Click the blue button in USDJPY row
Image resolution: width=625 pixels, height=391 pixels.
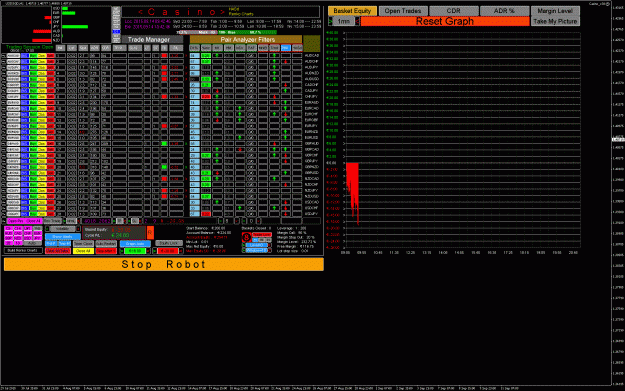click(25, 214)
